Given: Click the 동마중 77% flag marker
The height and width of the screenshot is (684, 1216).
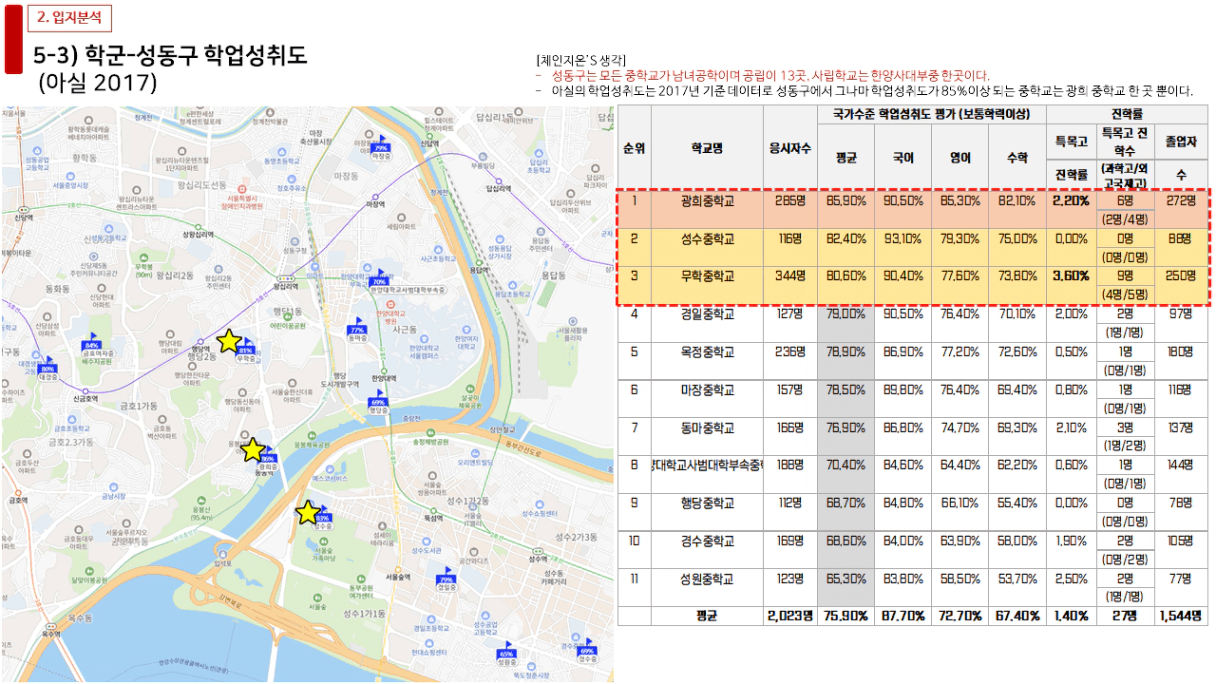Looking at the screenshot, I should click(357, 329).
